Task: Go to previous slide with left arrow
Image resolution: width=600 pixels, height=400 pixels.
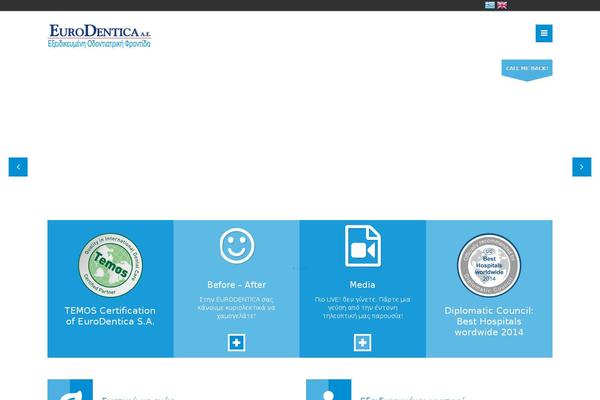Action: pyautogui.click(x=18, y=167)
